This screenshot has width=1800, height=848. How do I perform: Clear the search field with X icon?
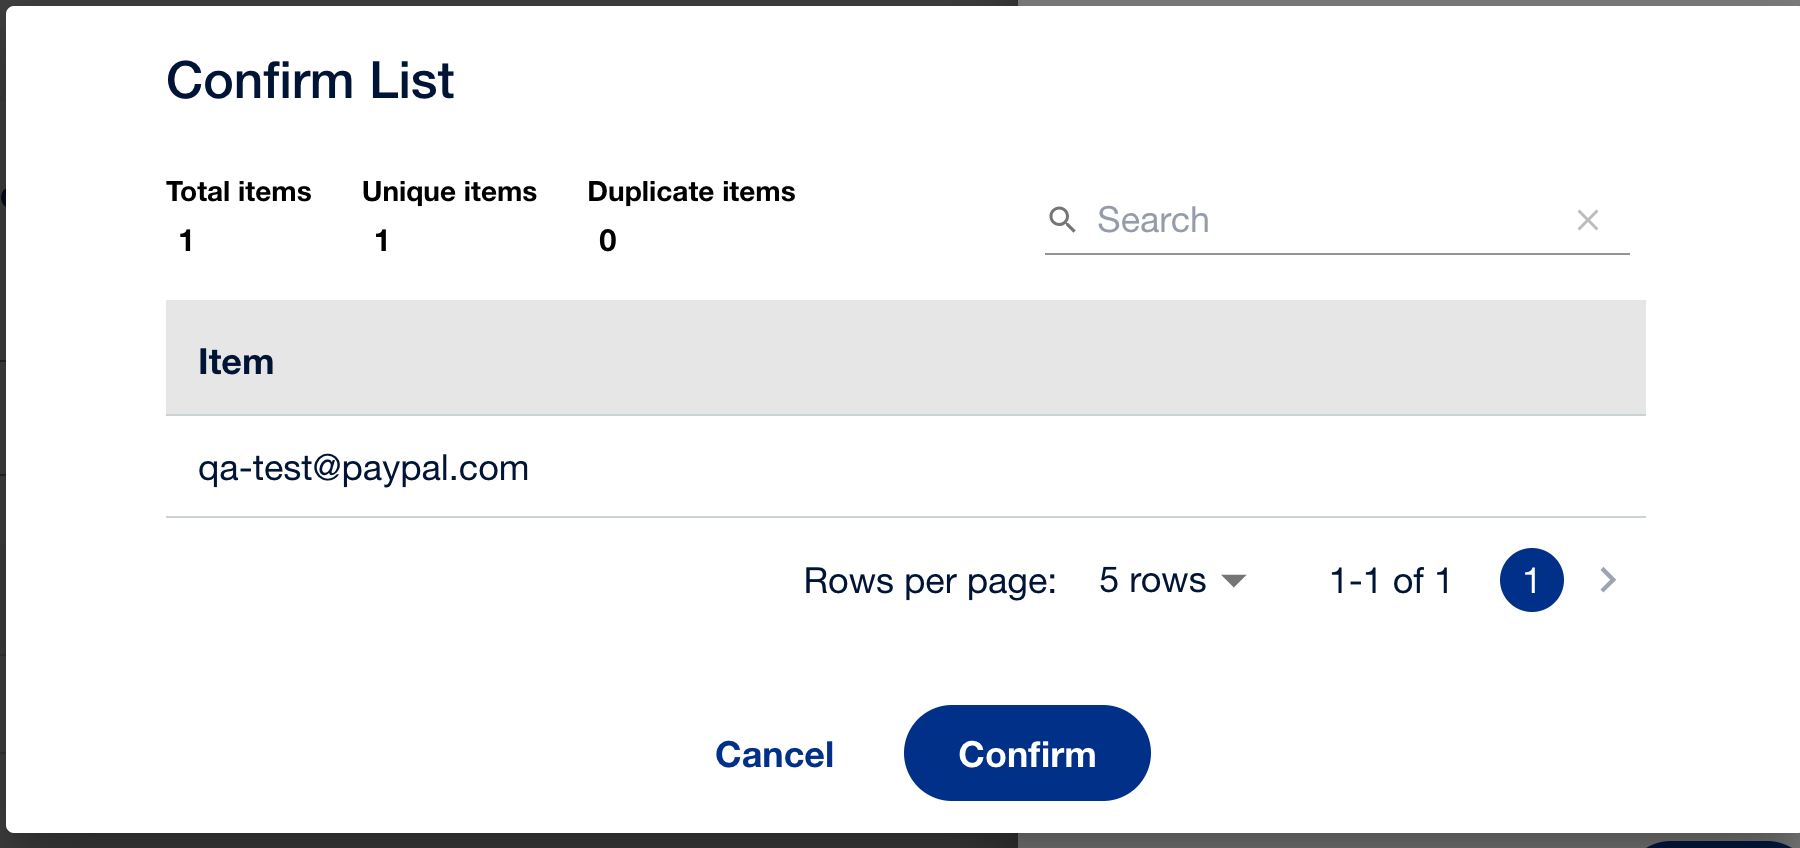coord(1587,220)
